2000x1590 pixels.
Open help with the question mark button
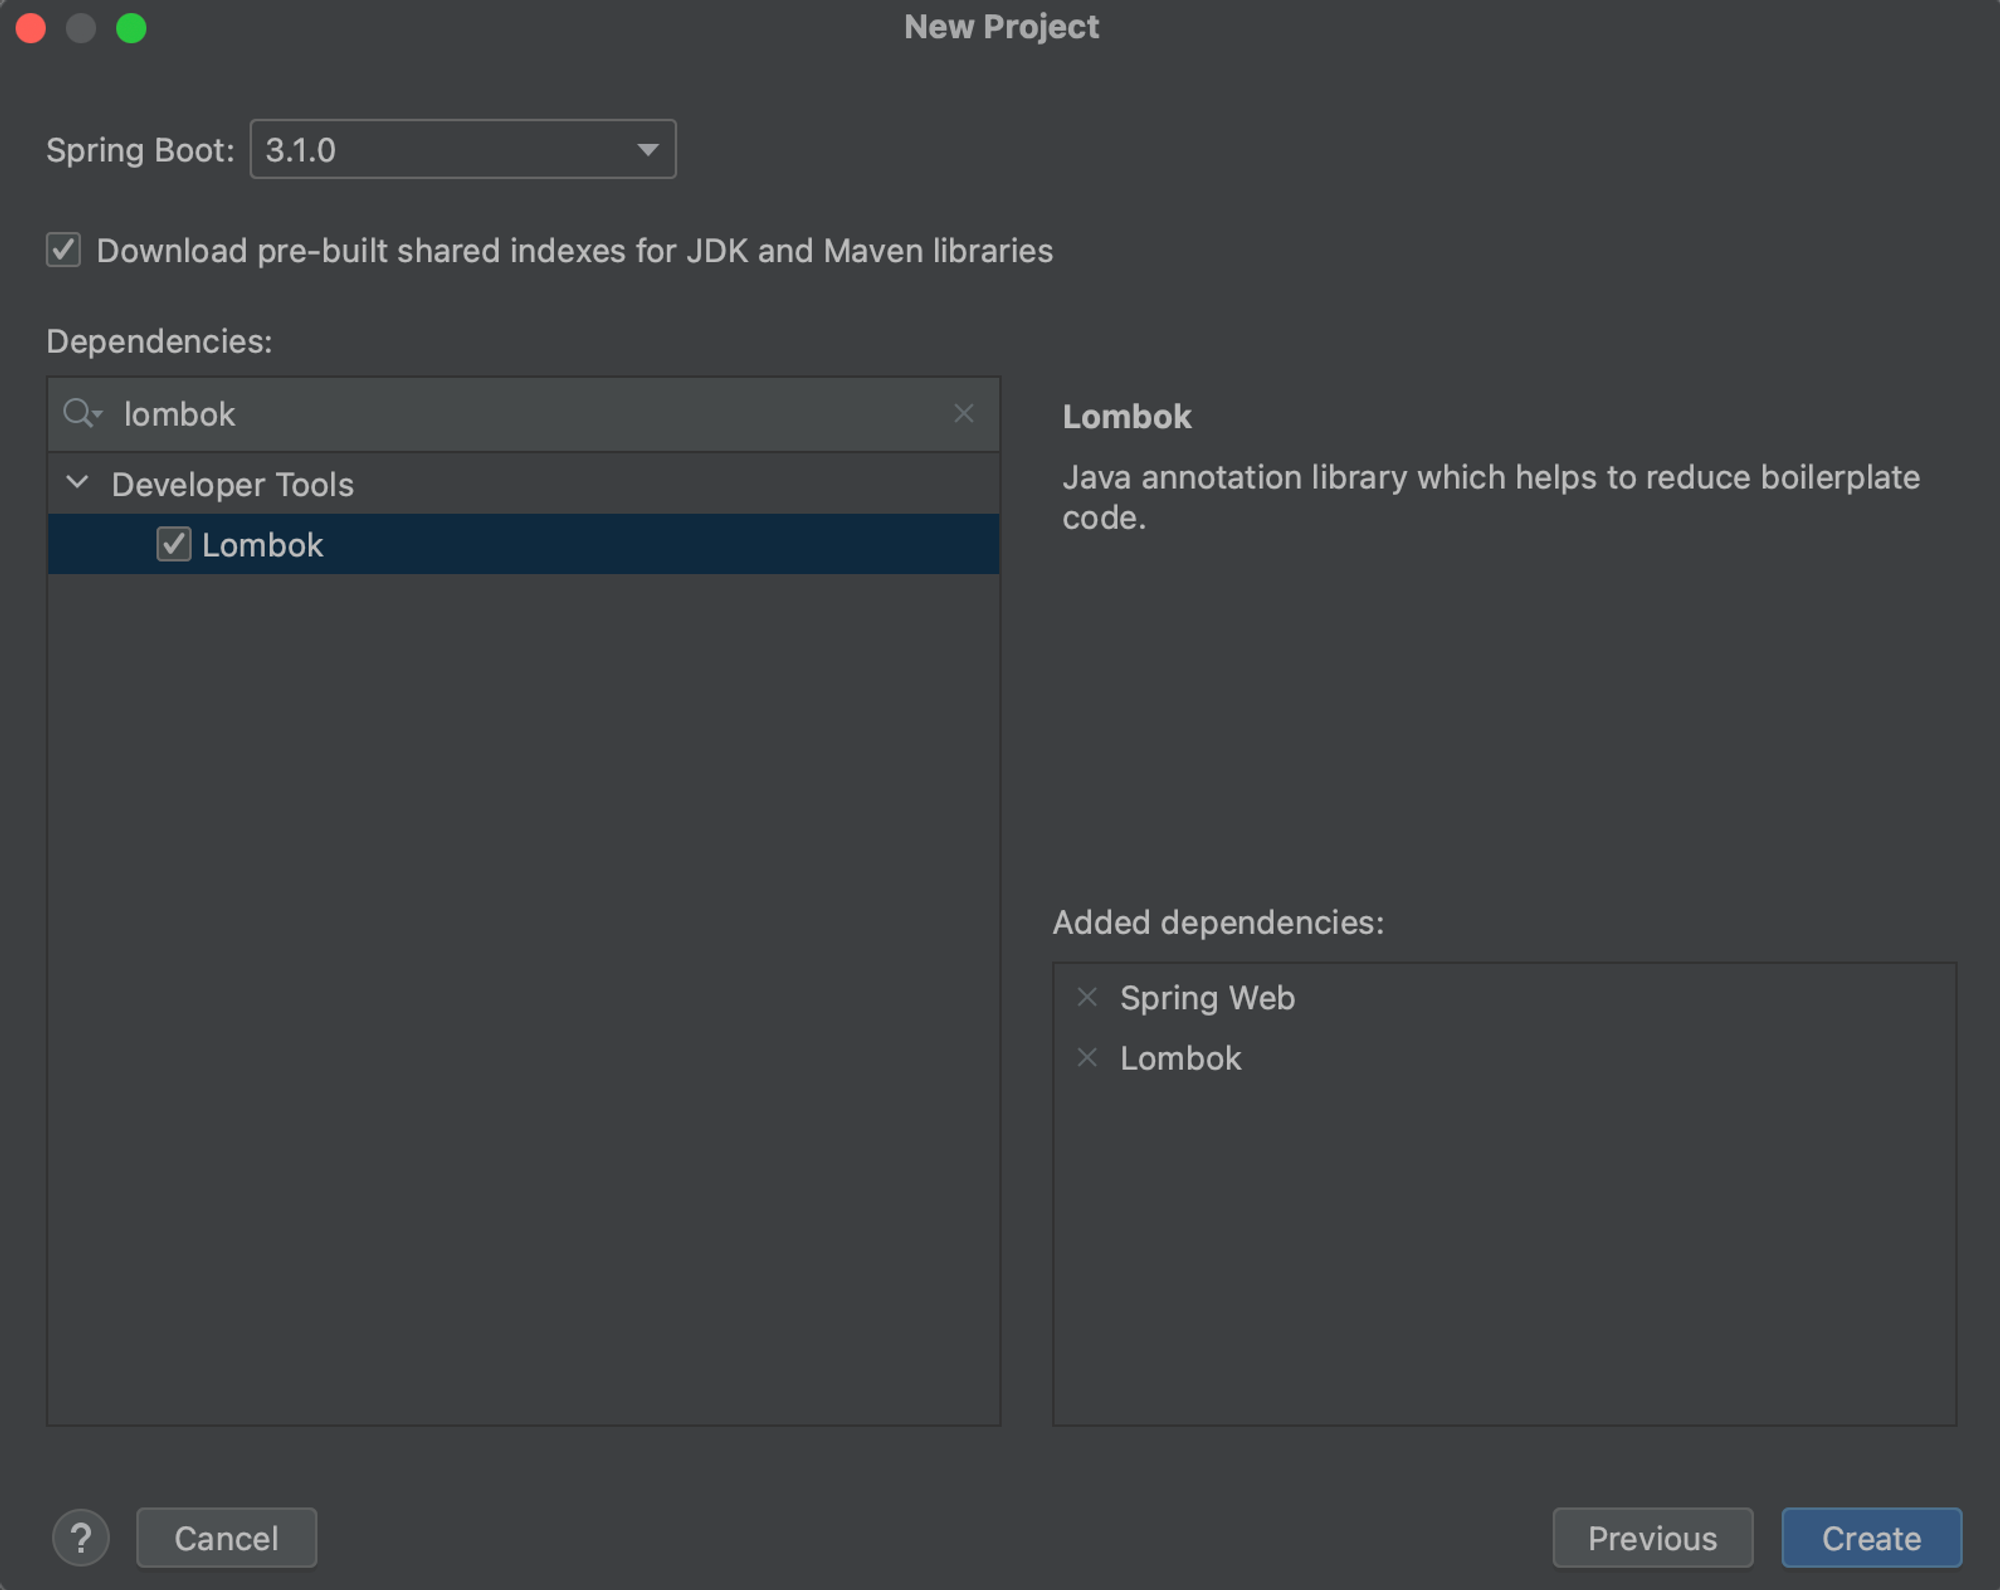[x=81, y=1537]
